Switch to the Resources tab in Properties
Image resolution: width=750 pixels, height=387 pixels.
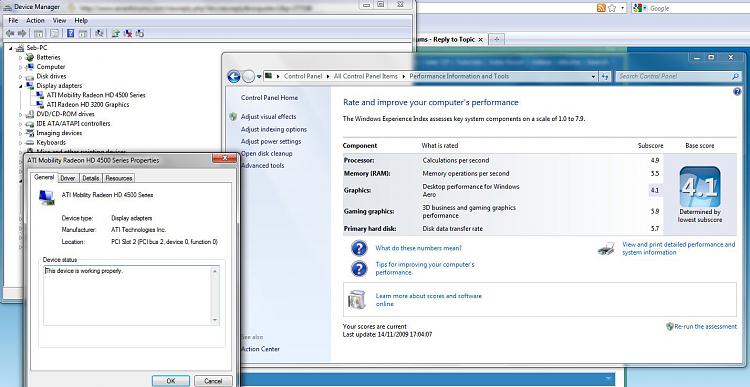pos(119,178)
